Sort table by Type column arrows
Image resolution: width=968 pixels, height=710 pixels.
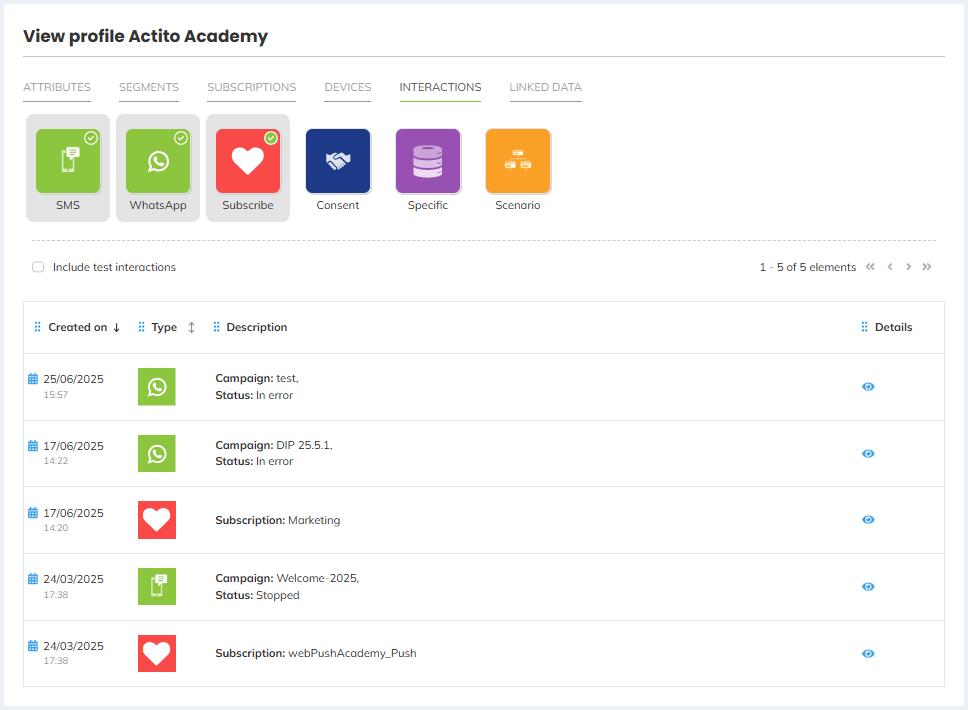click(x=191, y=327)
